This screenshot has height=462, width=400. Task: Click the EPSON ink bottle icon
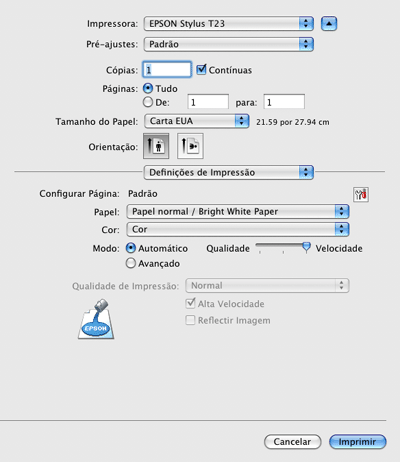click(96, 319)
